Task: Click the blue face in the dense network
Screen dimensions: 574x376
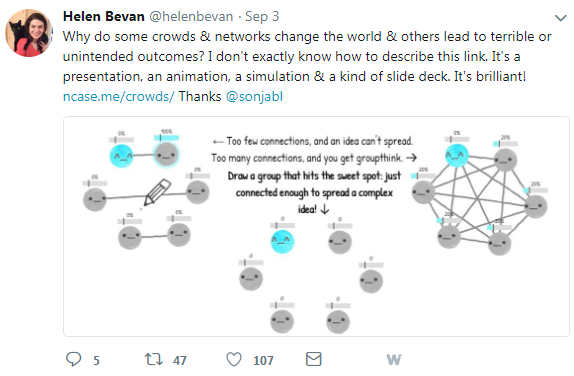Action: point(456,155)
